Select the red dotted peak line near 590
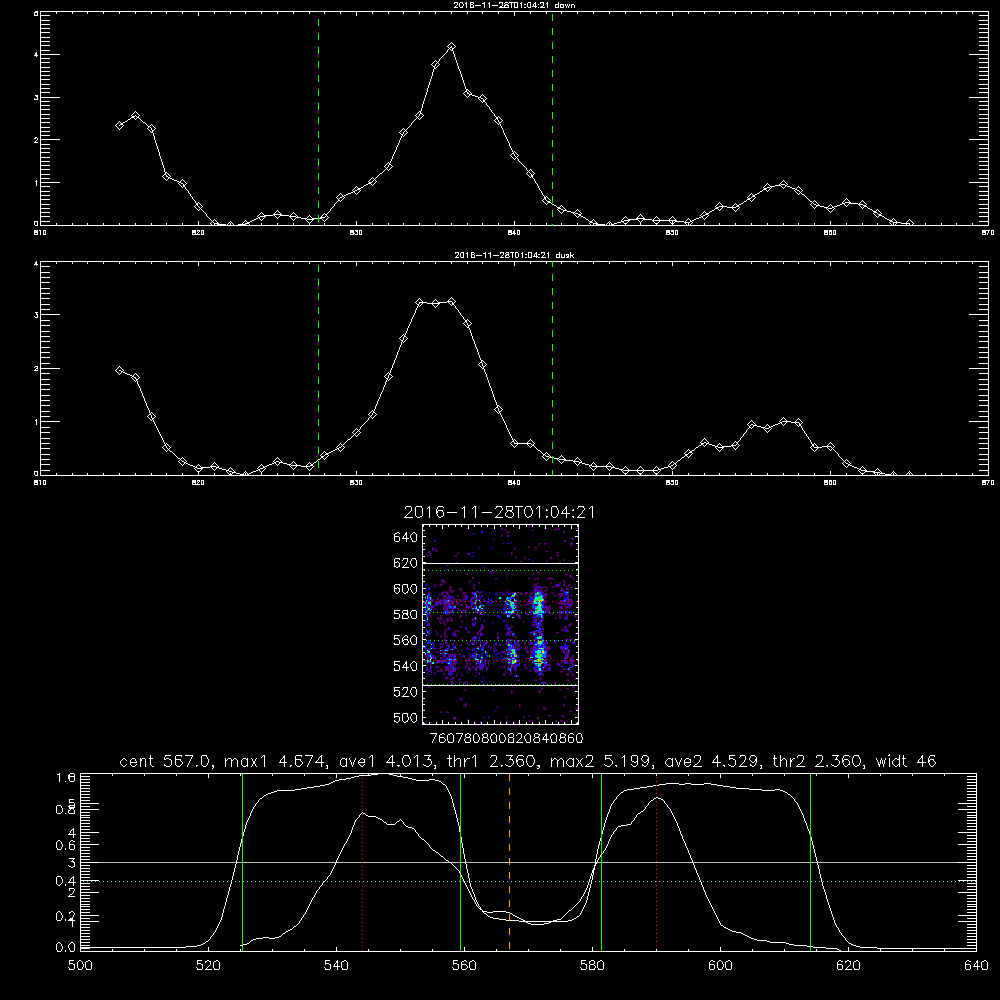Viewport: 1000px width, 1000px height. (656, 861)
